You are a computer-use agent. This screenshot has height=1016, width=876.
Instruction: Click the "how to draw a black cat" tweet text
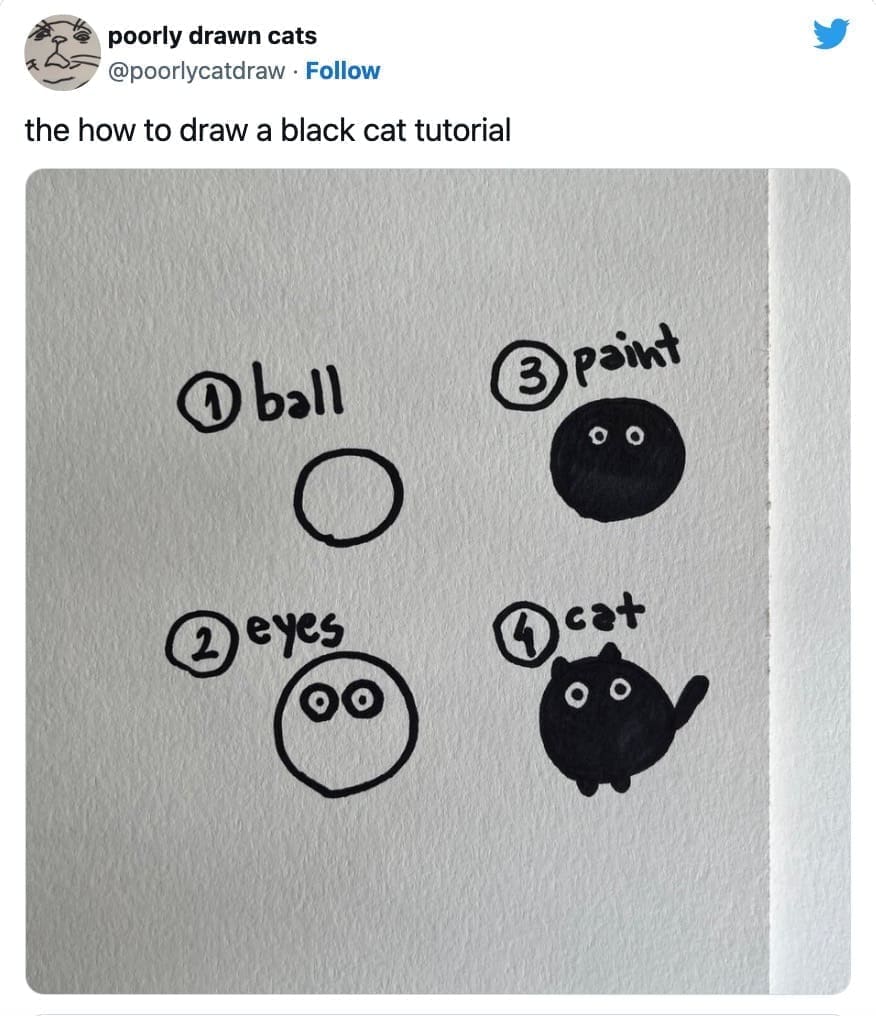point(267,130)
